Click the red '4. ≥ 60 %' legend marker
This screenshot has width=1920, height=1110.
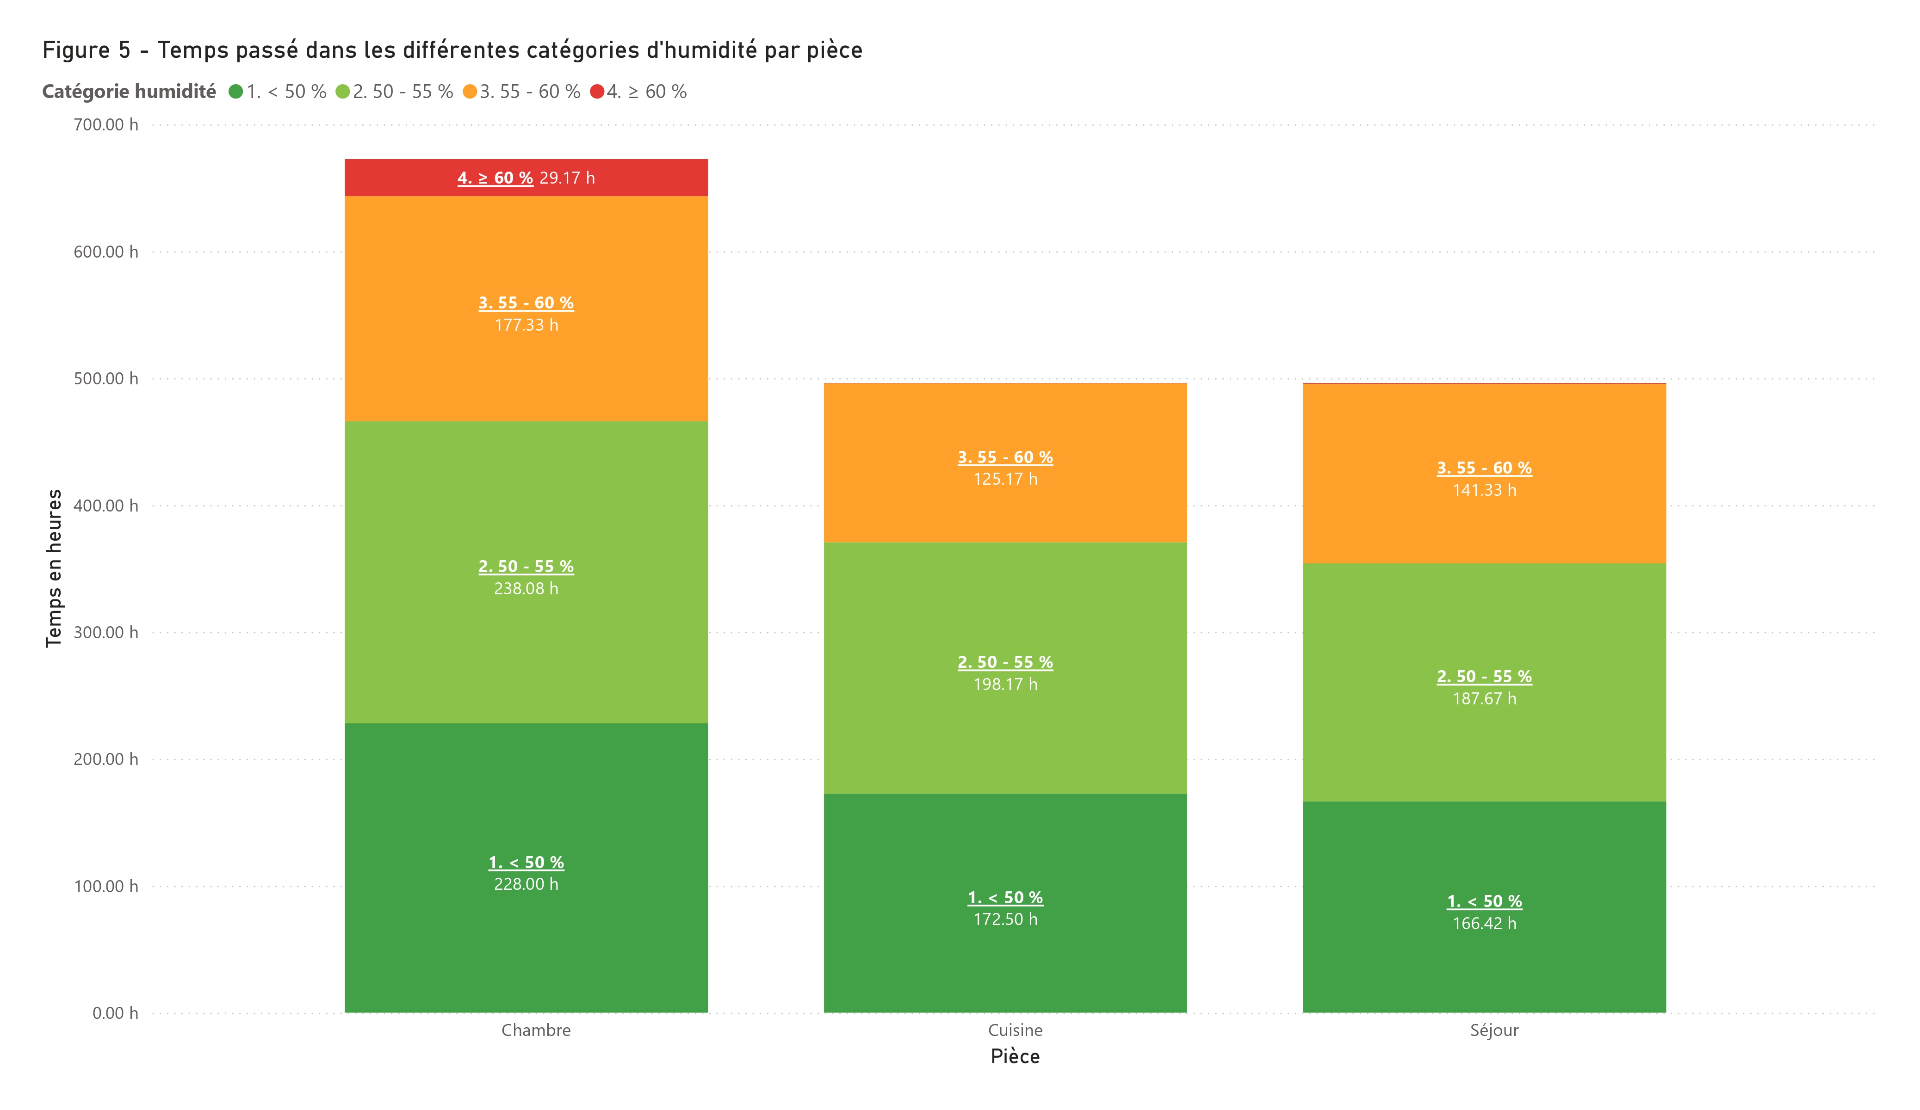coord(596,92)
